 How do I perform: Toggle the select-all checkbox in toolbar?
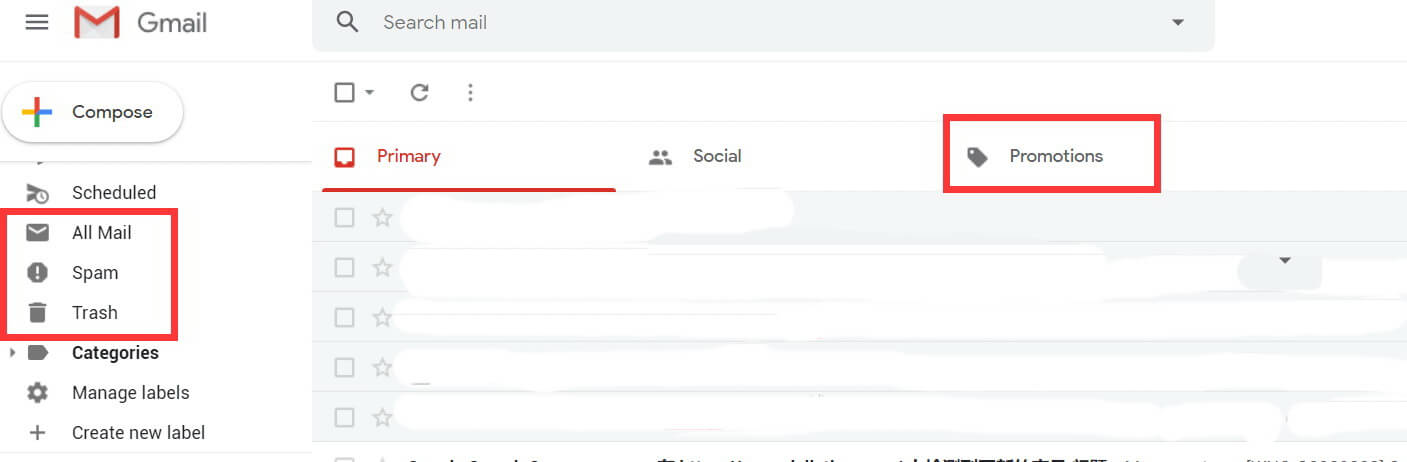tap(345, 92)
